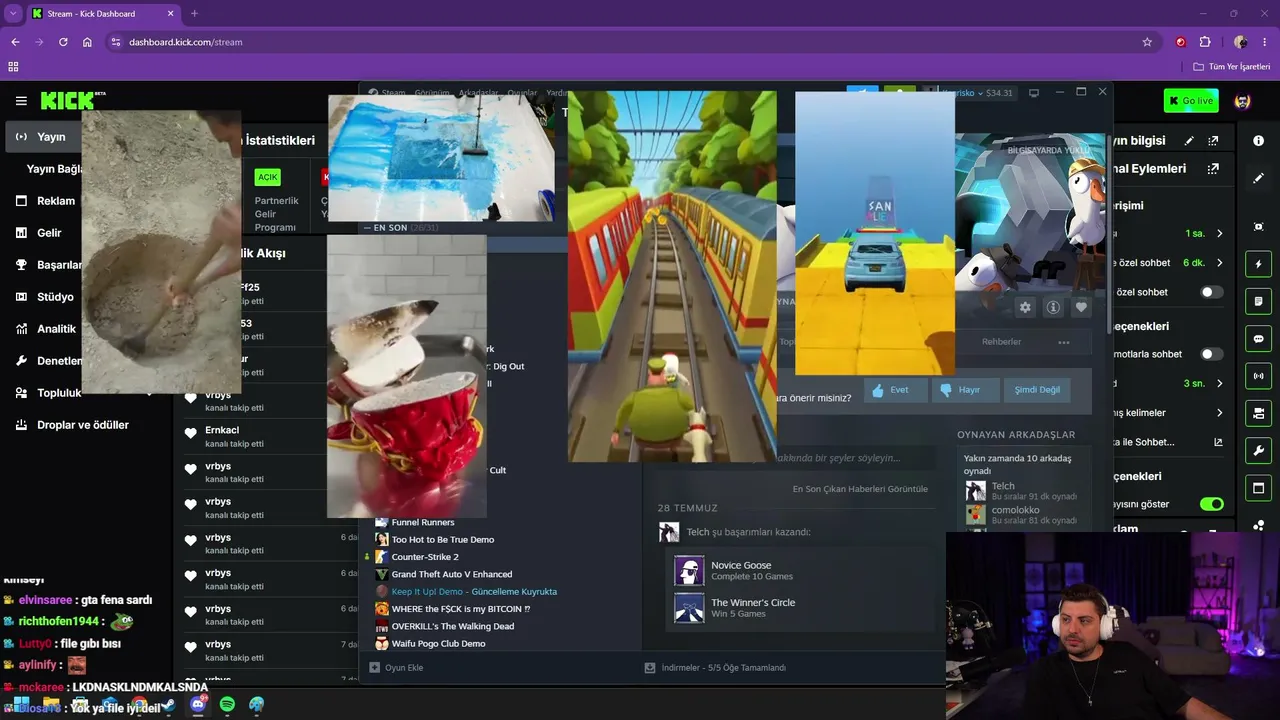
Task: Click the Go live button
Action: tap(1191, 101)
